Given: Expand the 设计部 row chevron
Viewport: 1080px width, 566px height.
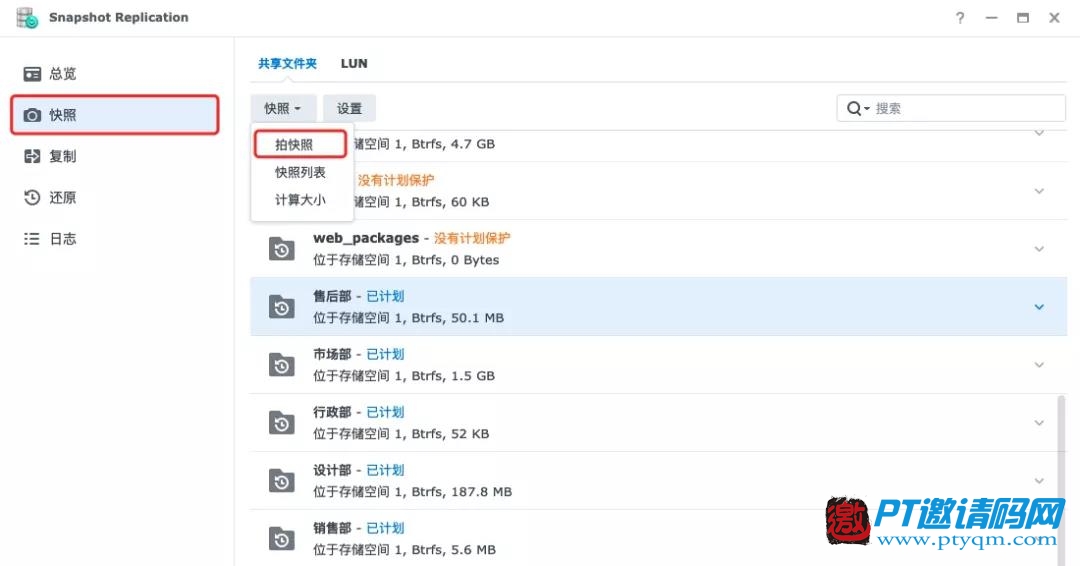Looking at the screenshot, I should (x=1039, y=481).
